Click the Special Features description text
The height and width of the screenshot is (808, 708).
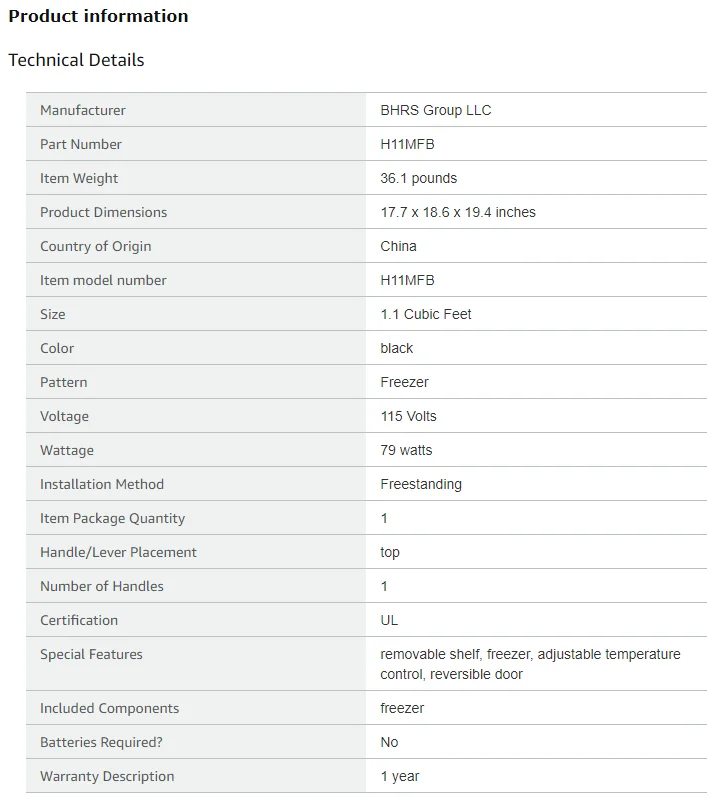click(530, 664)
